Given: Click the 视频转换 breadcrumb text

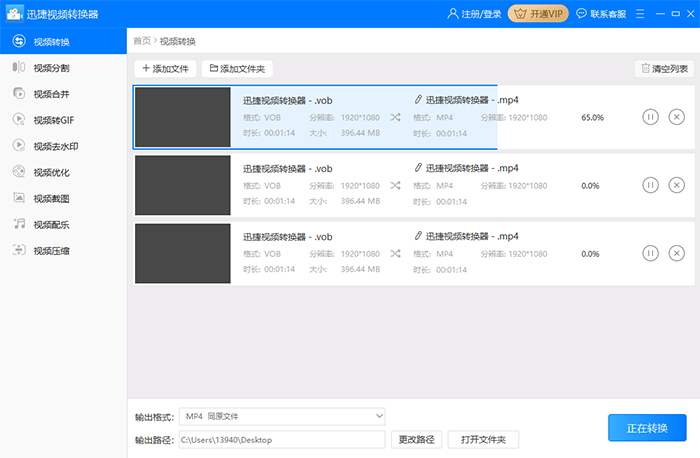Looking at the screenshot, I should pos(178,41).
